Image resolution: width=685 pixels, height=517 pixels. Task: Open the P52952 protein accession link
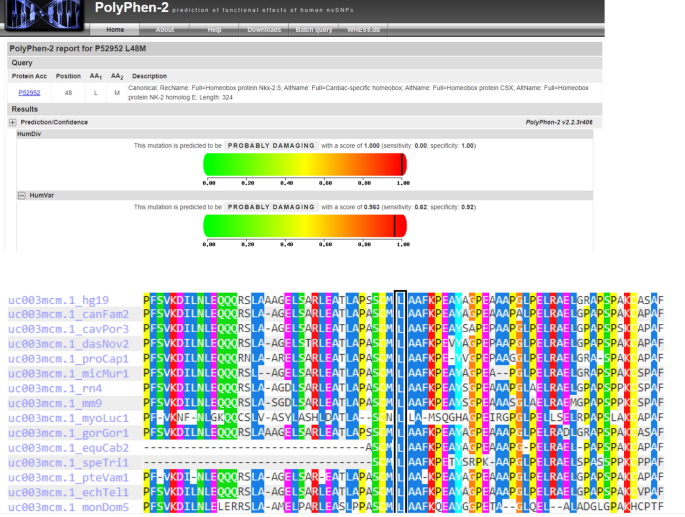29,92
